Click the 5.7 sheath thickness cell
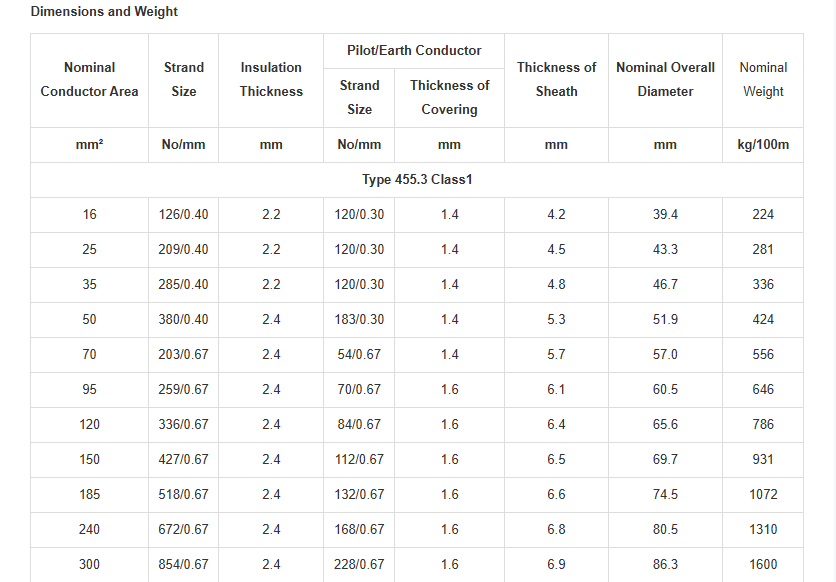The image size is (836, 582). [x=556, y=354]
